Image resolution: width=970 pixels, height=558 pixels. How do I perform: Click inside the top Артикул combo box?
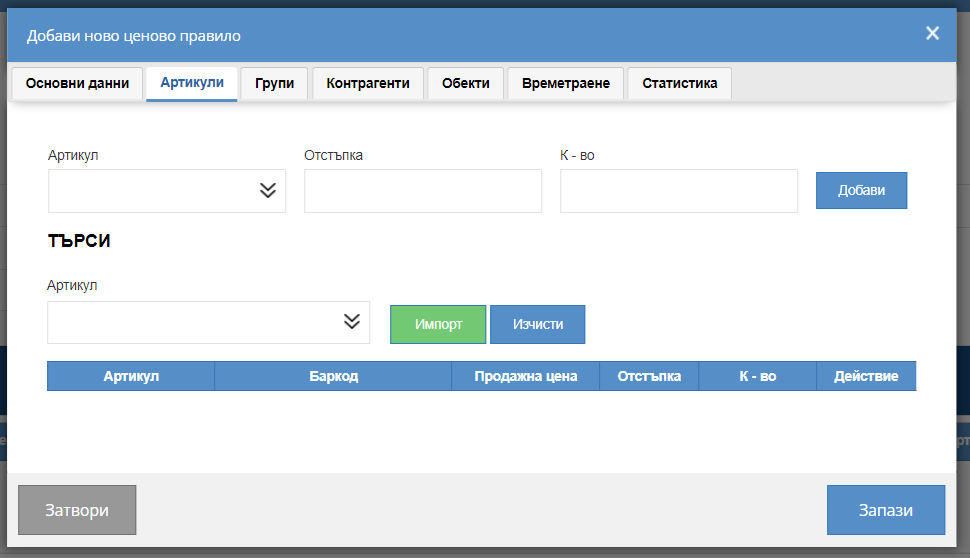coord(167,191)
